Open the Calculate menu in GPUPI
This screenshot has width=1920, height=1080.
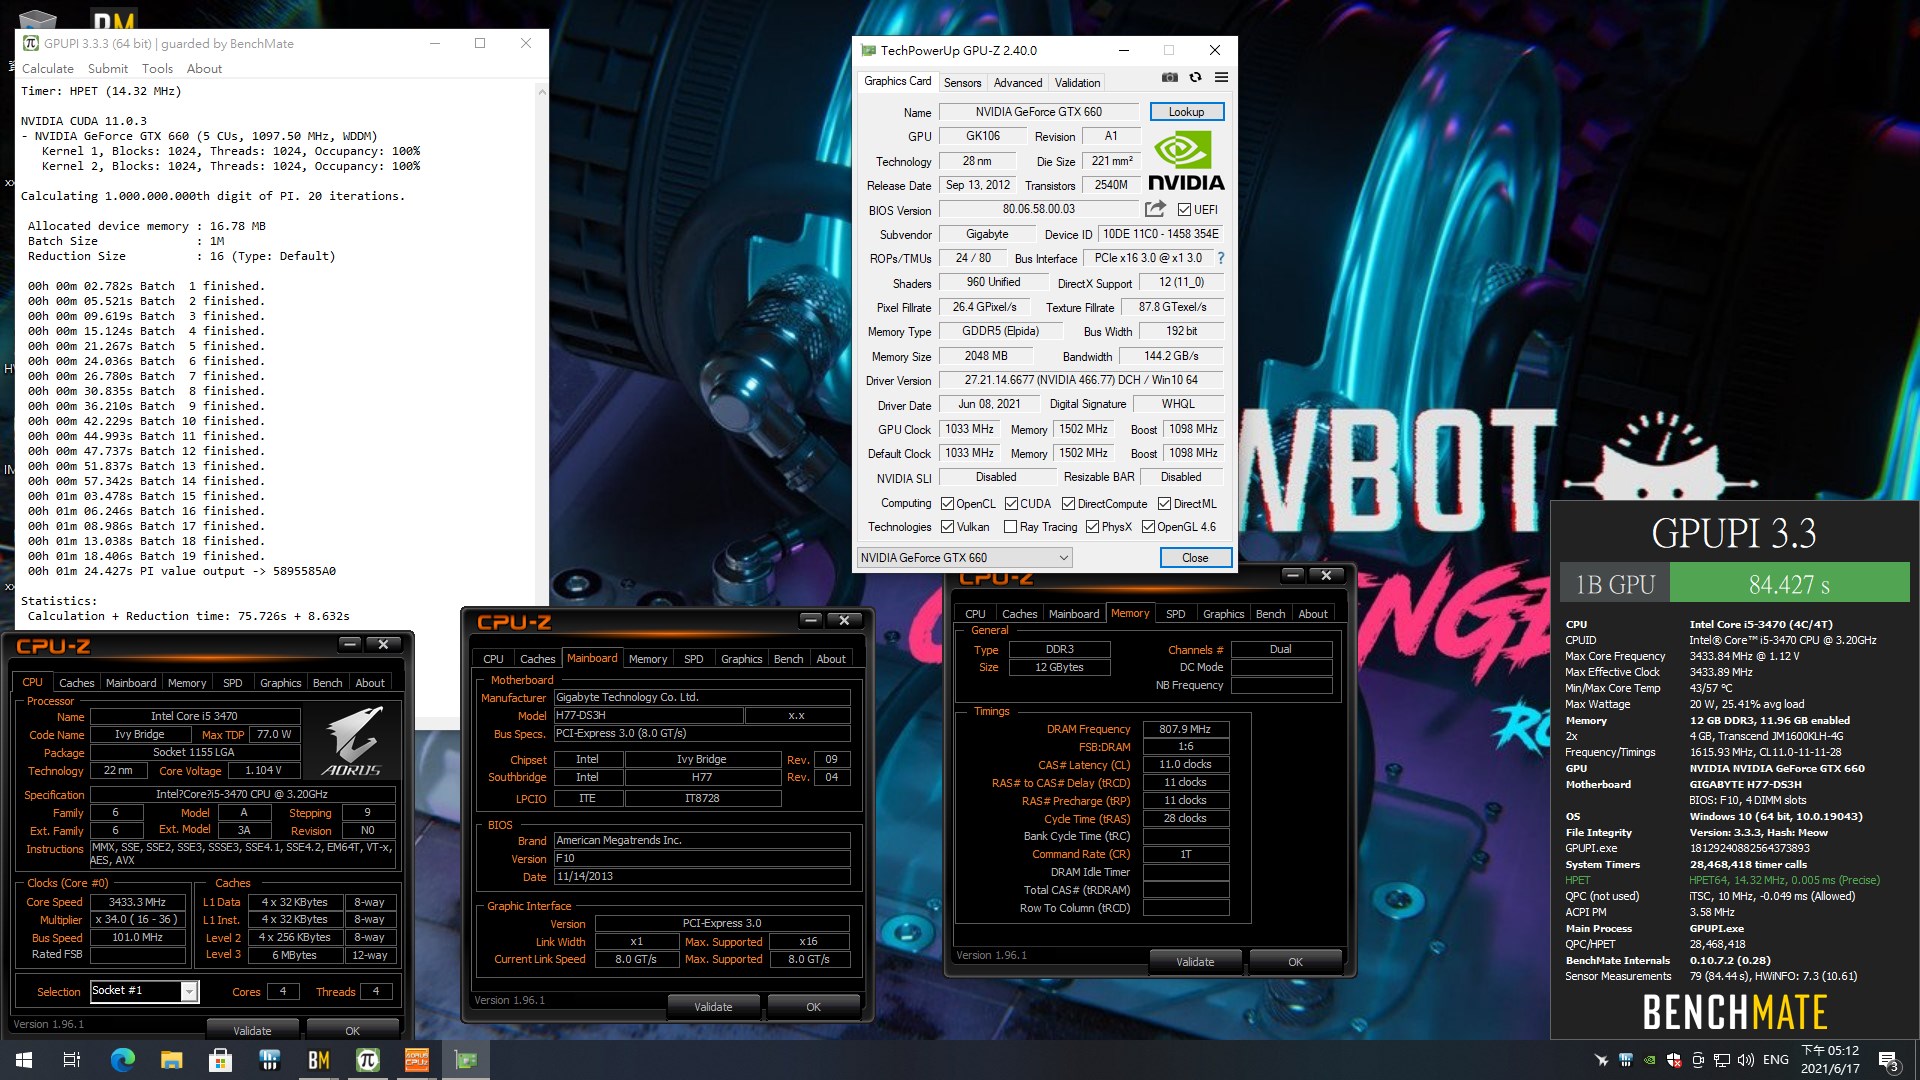click(x=47, y=69)
